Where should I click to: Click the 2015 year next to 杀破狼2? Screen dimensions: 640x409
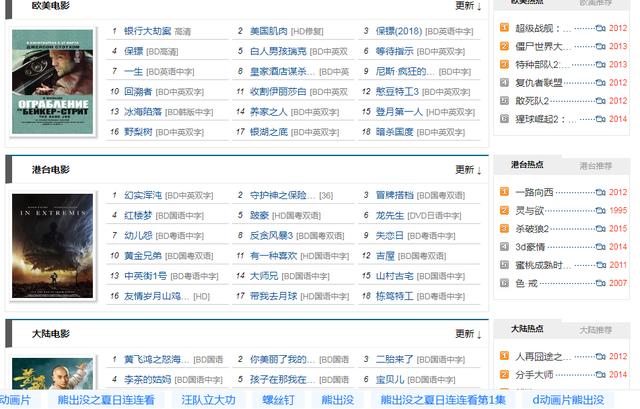pos(618,229)
